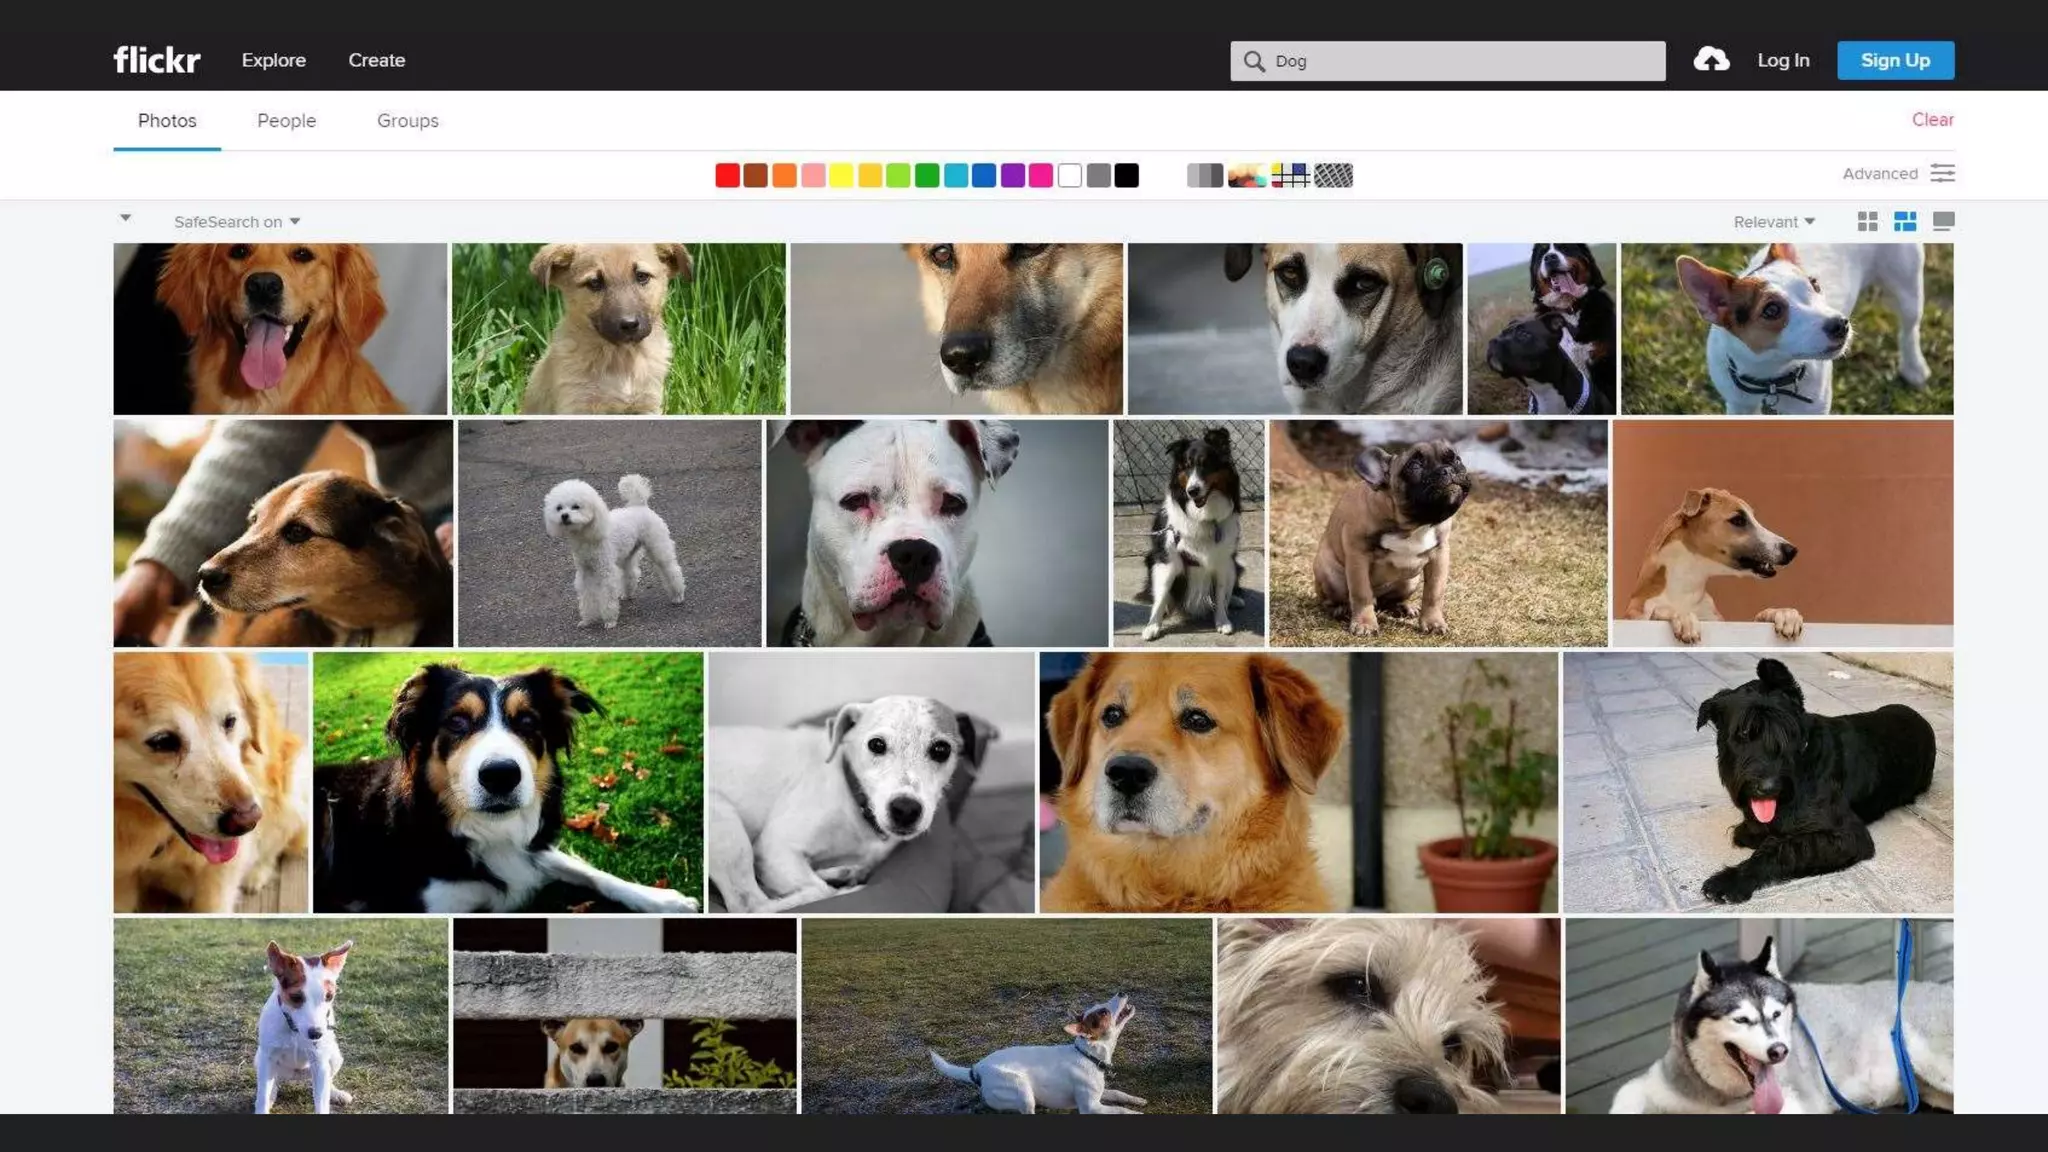Viewport: 2048px width, 1152px height.
Task: Collapse the search filters panel
Action: point(126,218)
